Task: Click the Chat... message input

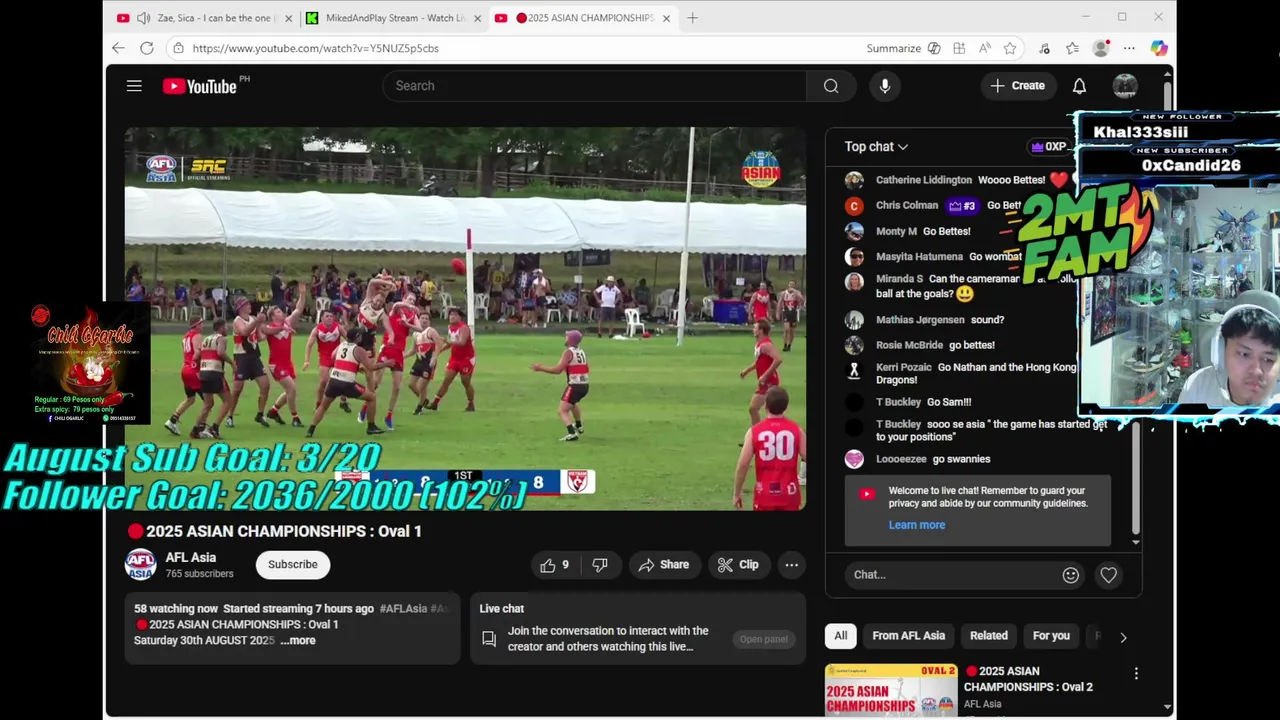Action: [x=953, y=575]
